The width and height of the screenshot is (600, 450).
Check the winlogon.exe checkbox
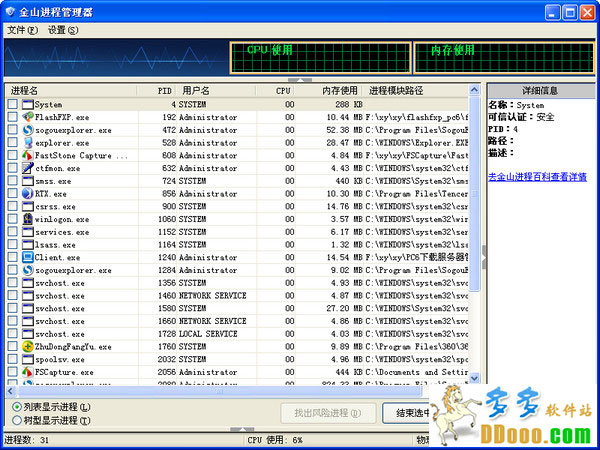pos(13,218)
